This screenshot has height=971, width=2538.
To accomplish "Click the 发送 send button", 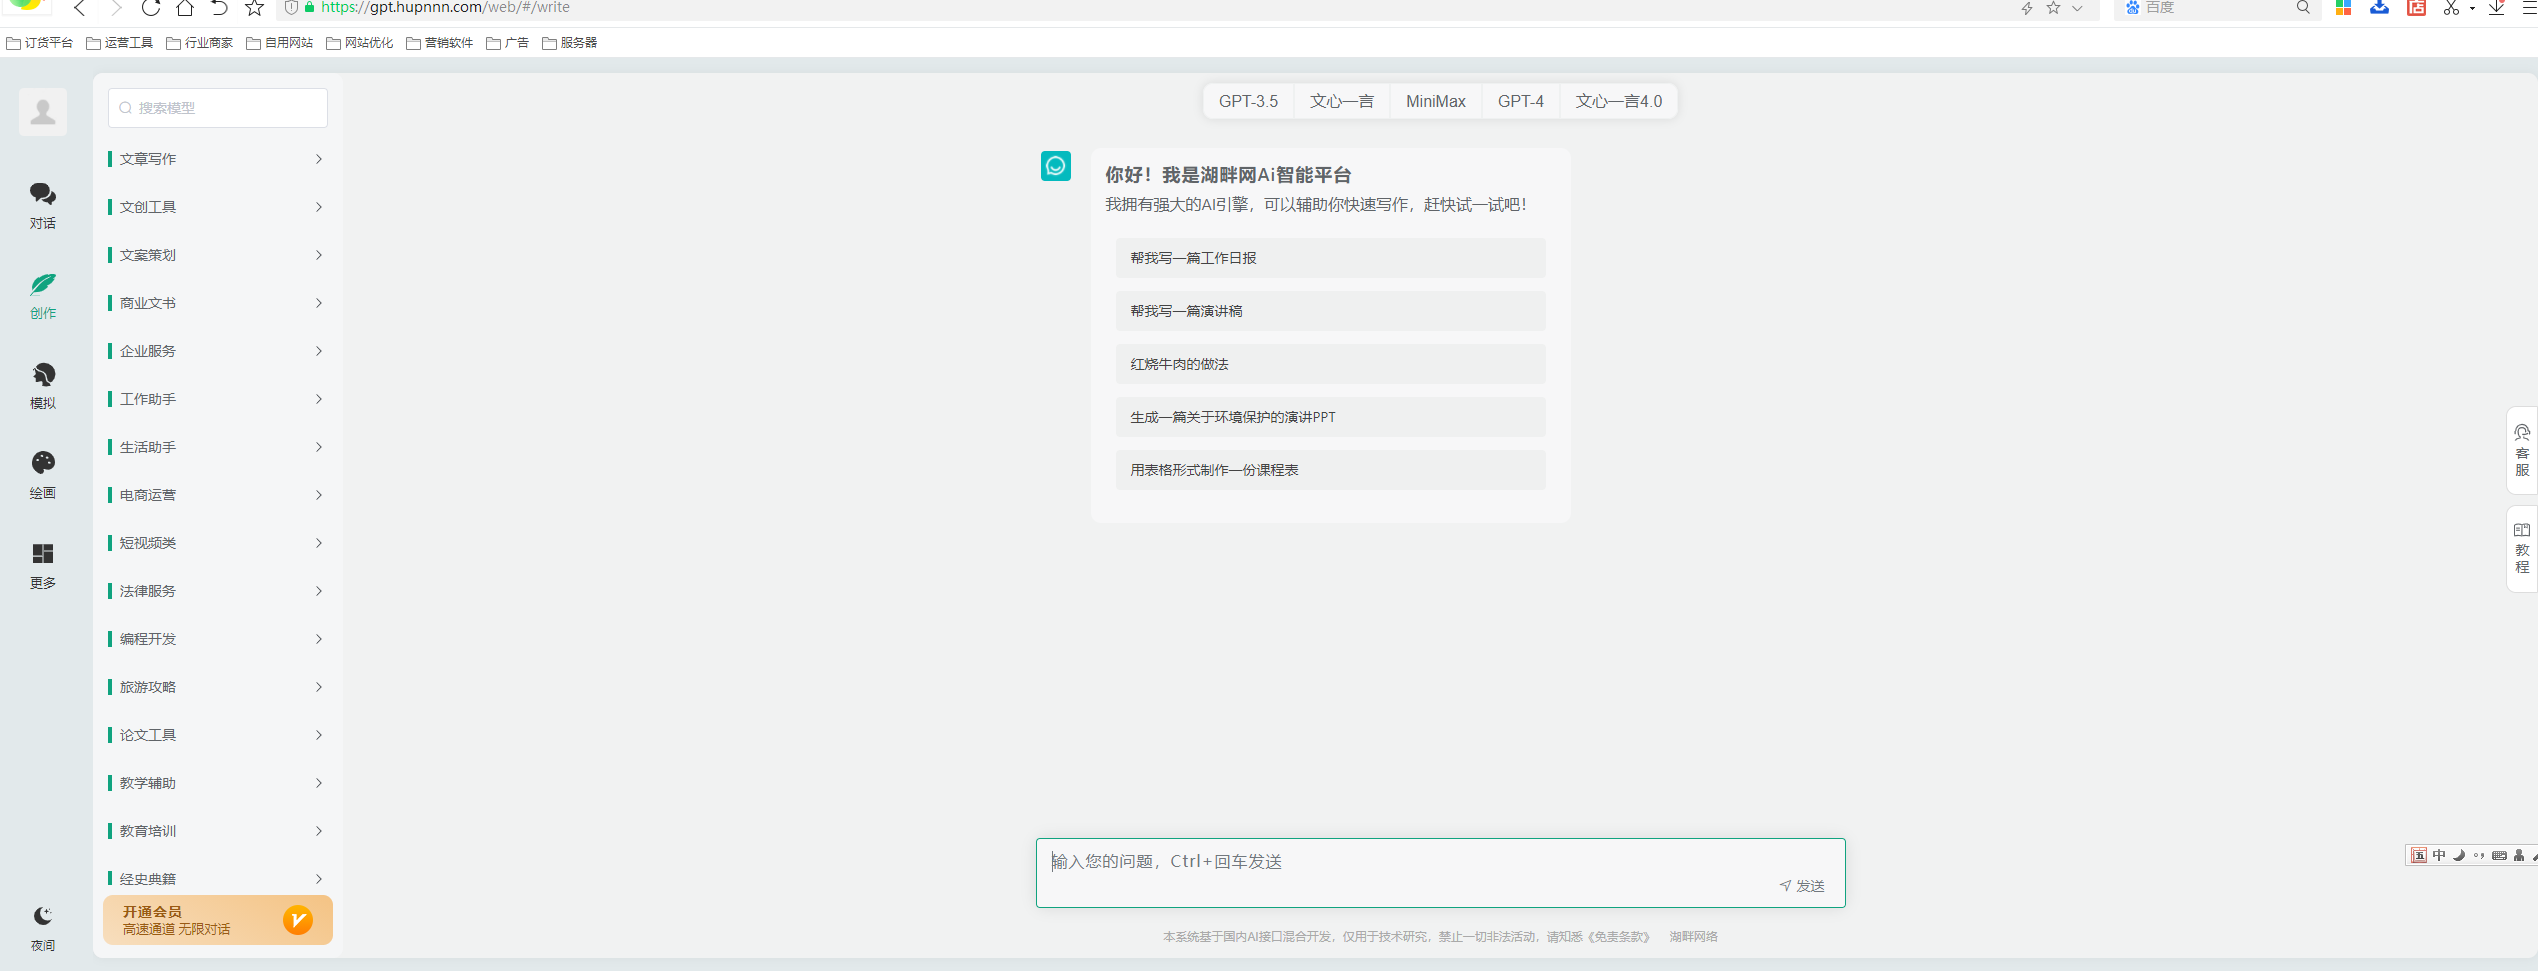I will [1802, 886].
